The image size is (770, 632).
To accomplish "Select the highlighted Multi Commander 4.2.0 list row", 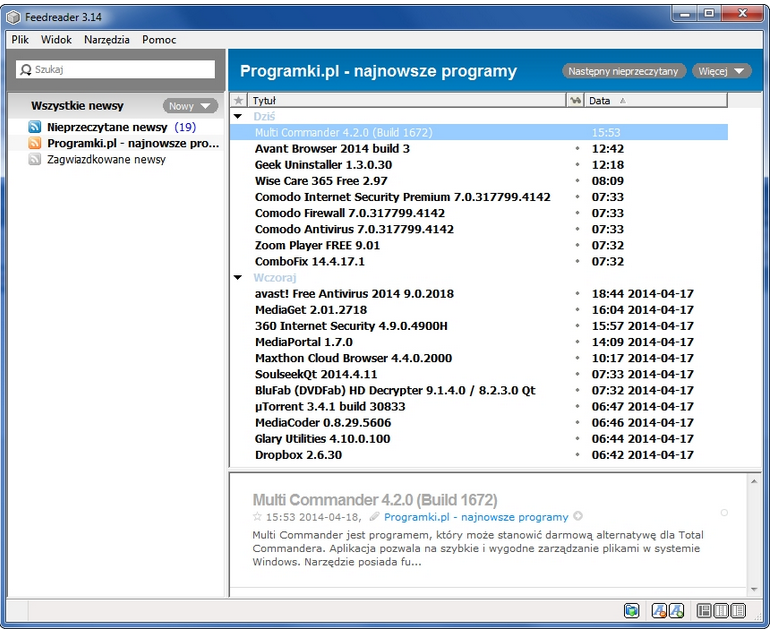I will [479, 133].
